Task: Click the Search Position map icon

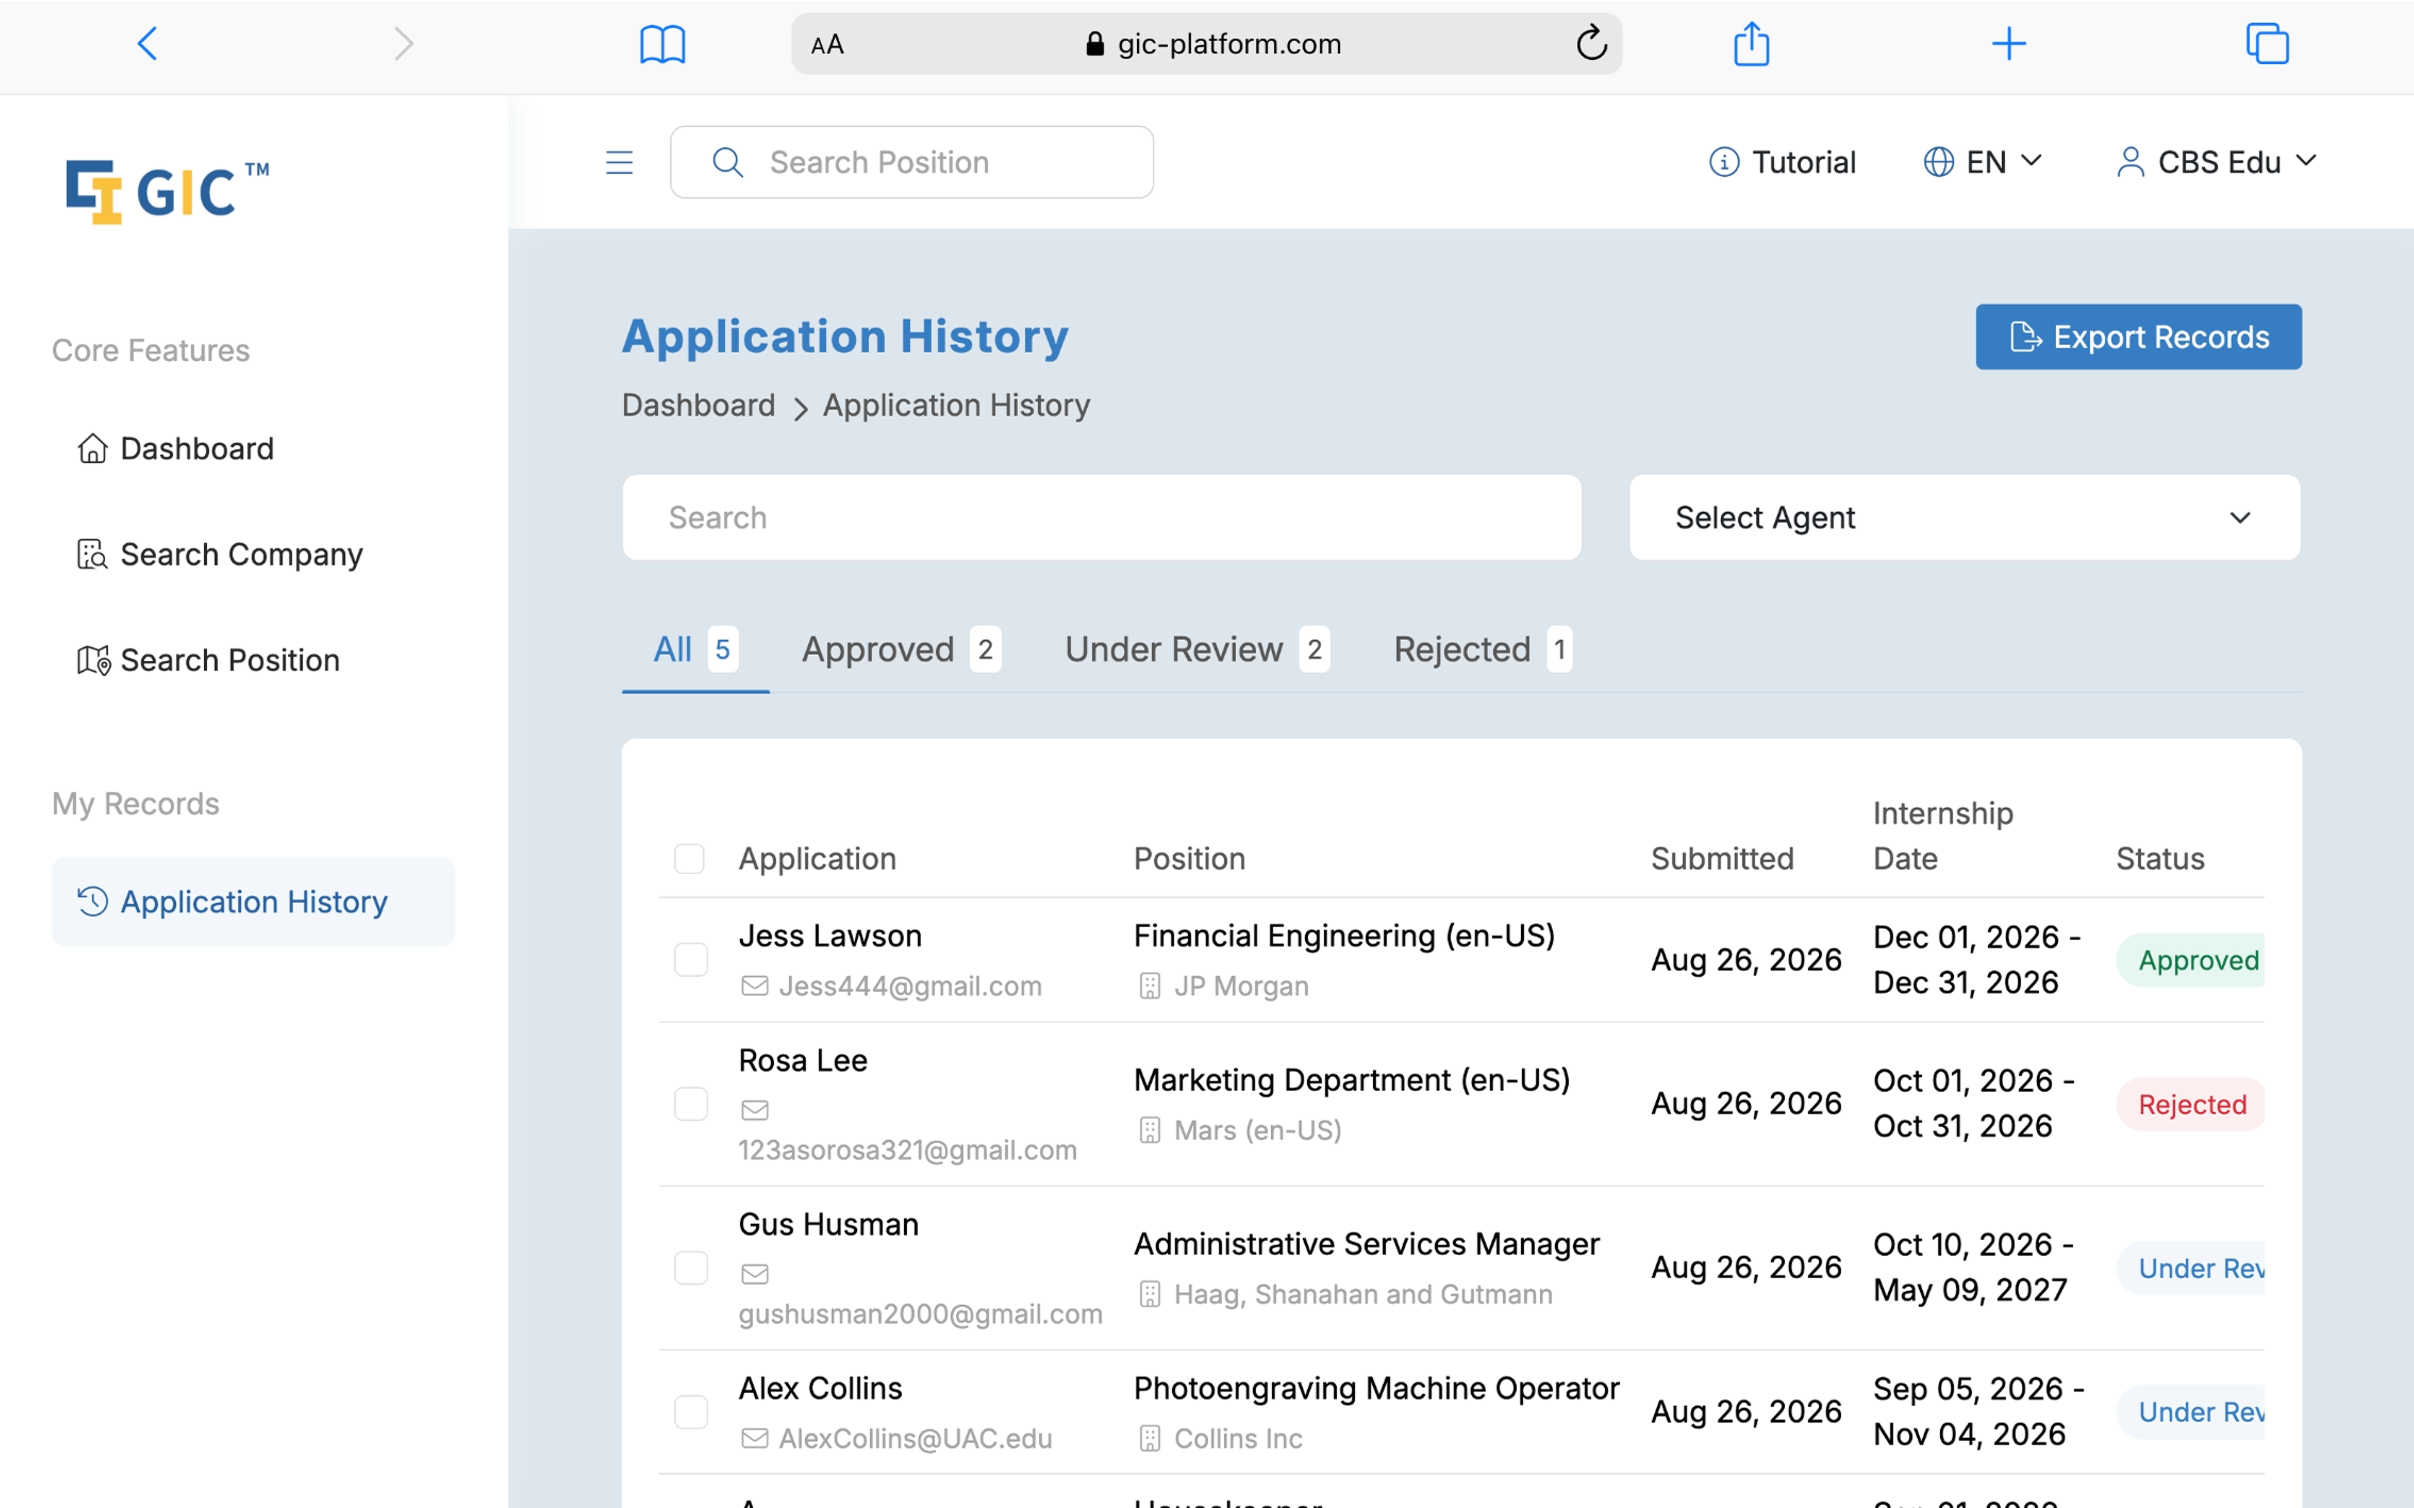Action: [93, 660]
